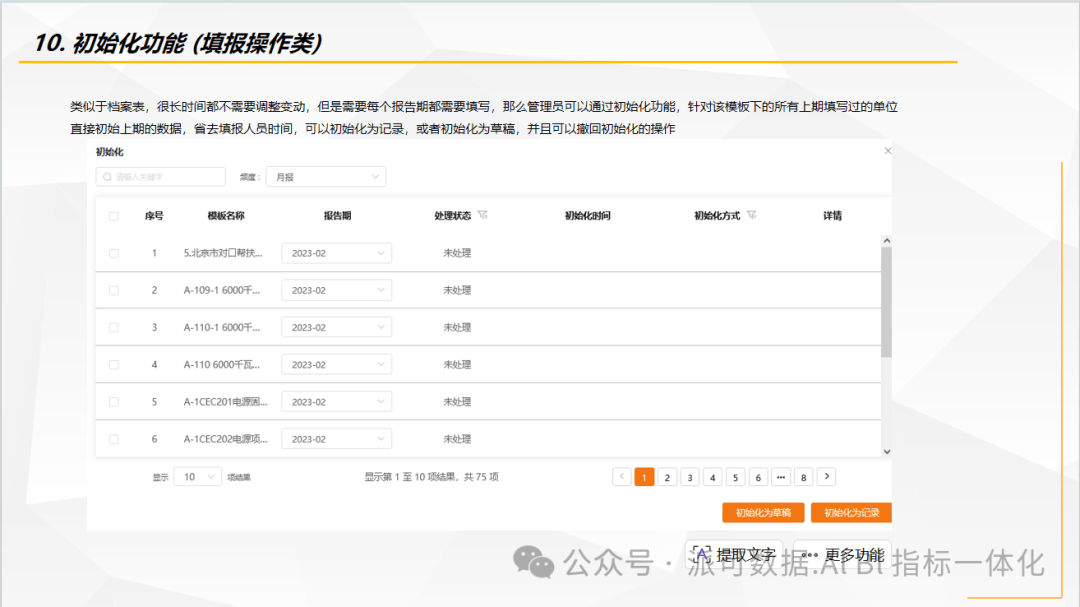Jump to page 8 in pagination
1080x607 pixels.
(803, 477)
